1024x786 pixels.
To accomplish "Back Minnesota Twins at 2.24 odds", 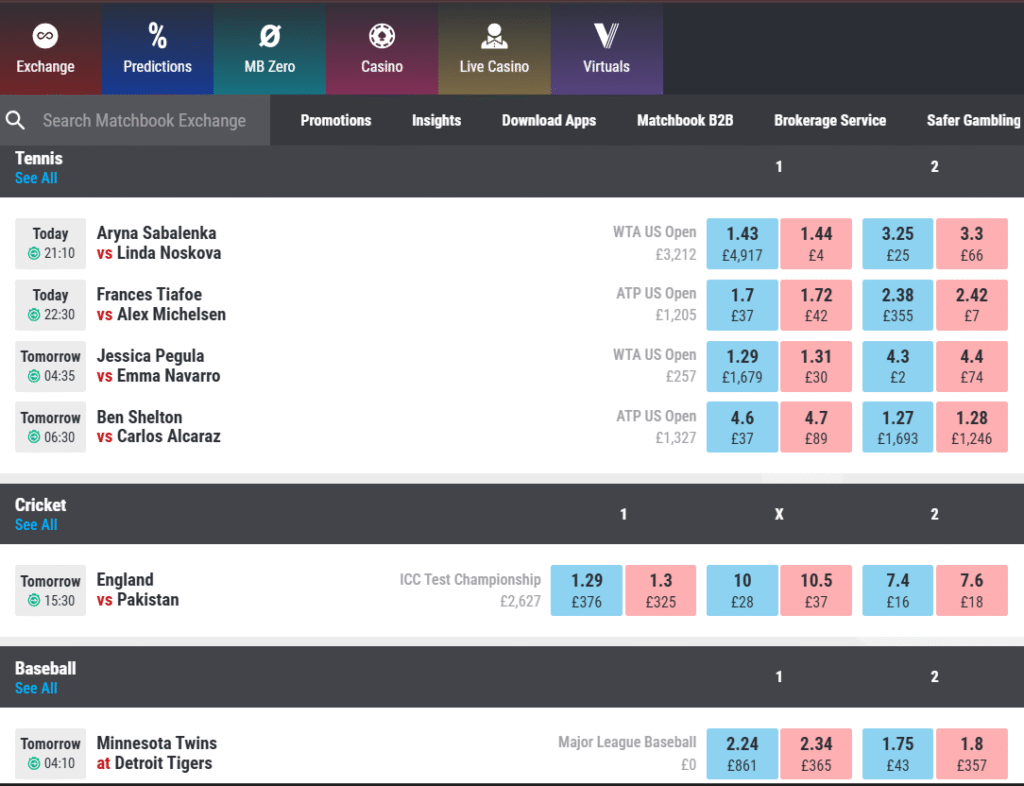I will (742, 753).
